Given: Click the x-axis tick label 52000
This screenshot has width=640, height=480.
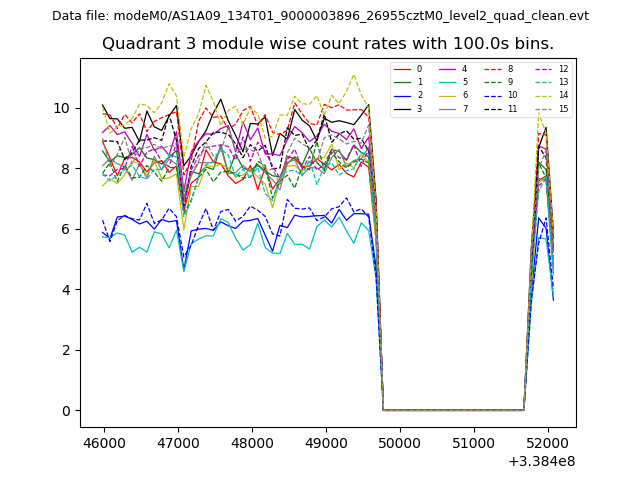Looking at the screenshot, I should coord(549,442).
